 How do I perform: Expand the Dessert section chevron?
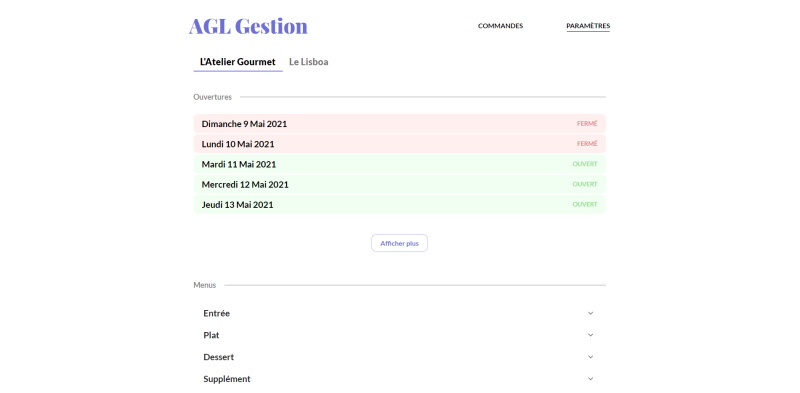coord(590,357)
